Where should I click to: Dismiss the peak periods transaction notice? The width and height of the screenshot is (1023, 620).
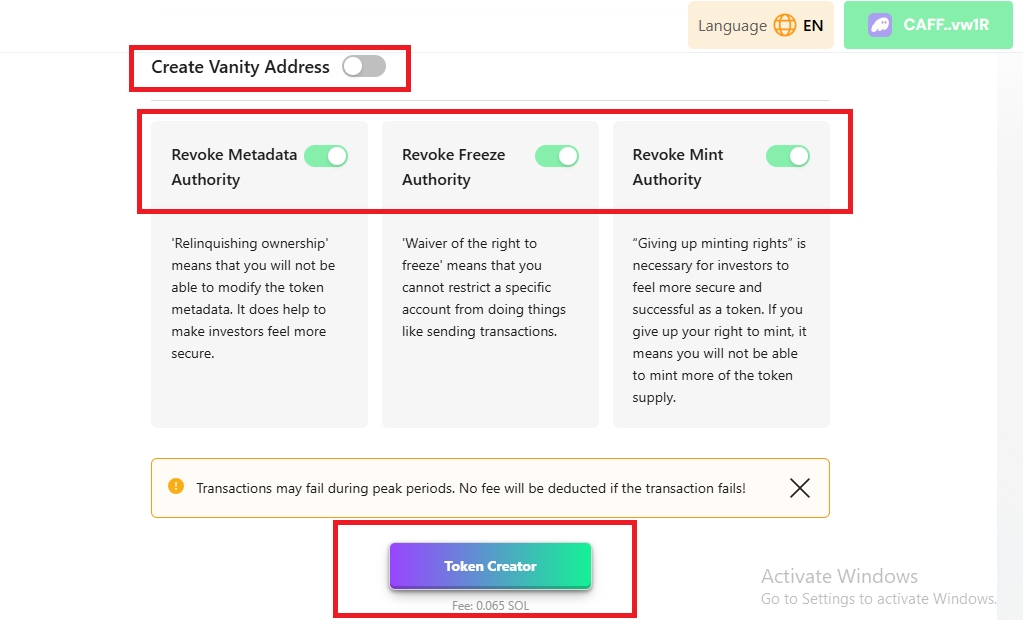tap(799, 488)
